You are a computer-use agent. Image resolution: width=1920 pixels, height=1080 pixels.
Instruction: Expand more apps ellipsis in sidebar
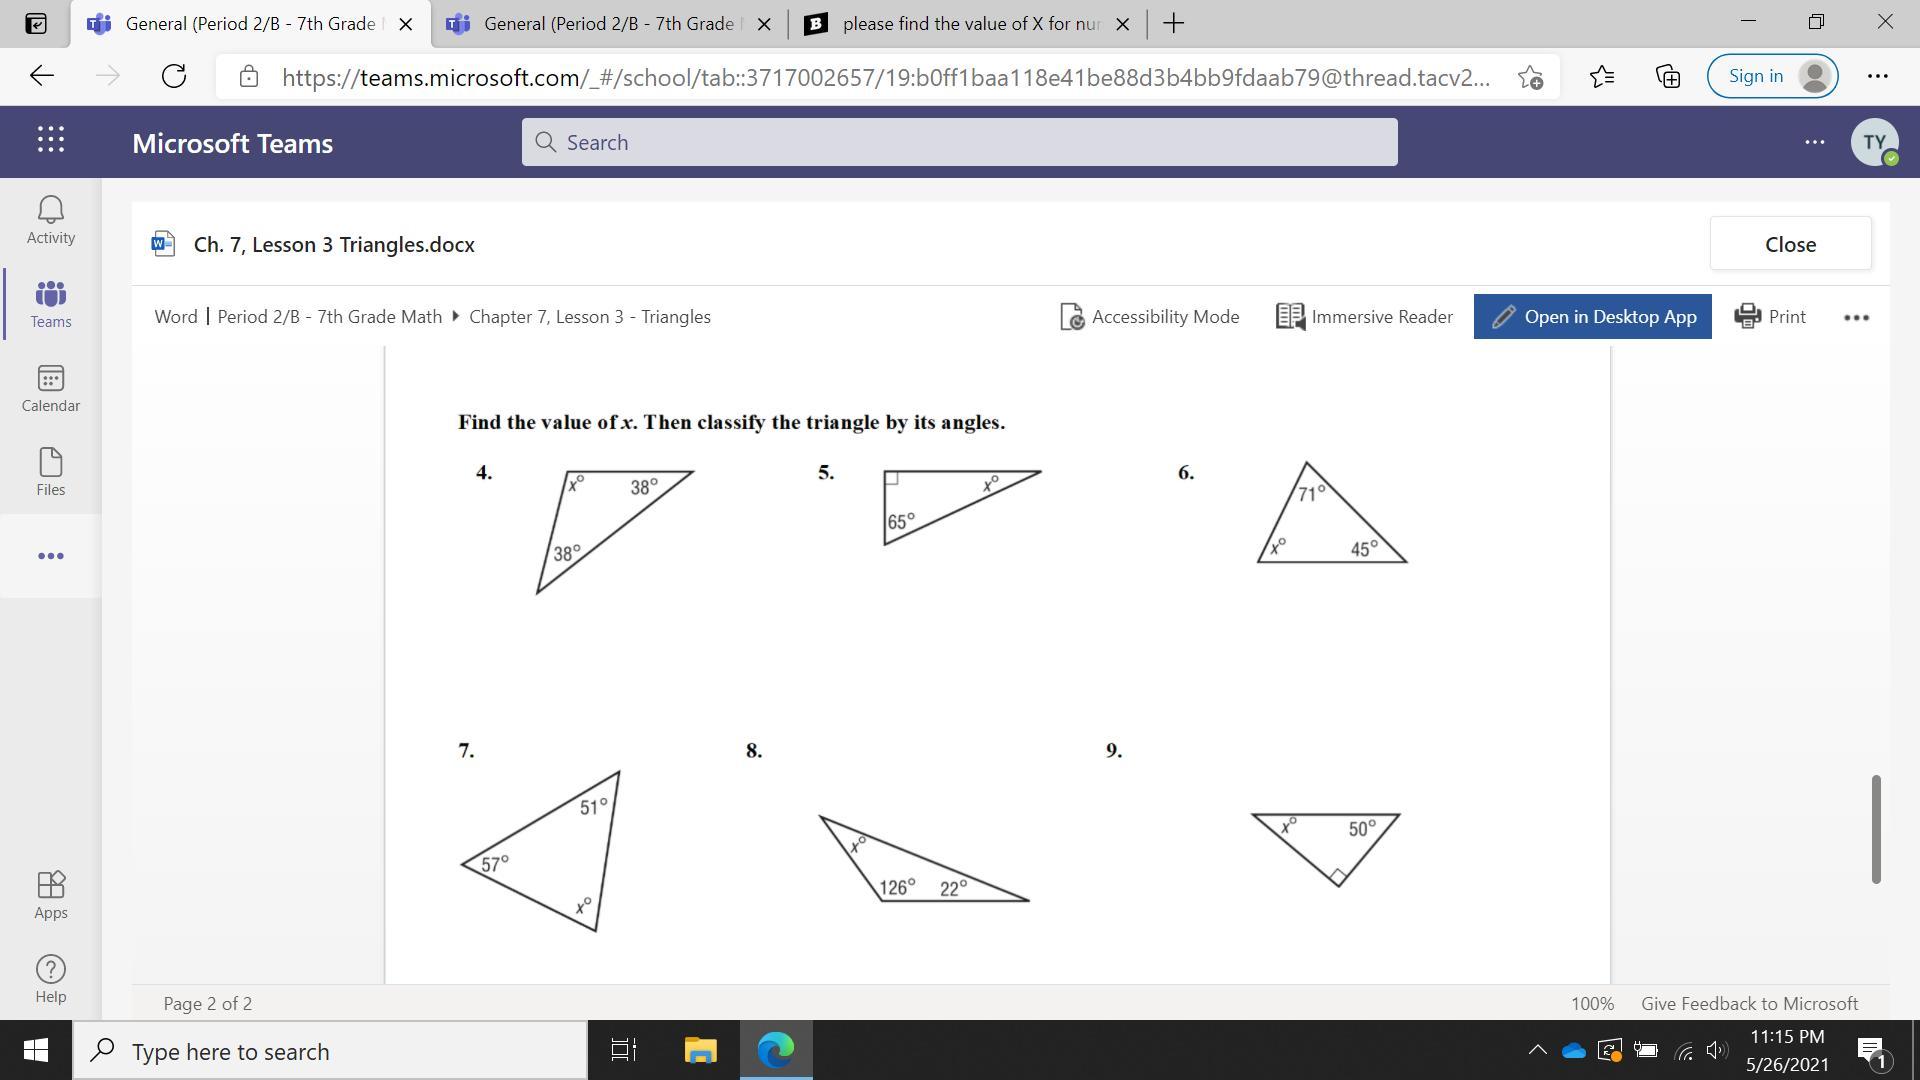coord(50,556)
